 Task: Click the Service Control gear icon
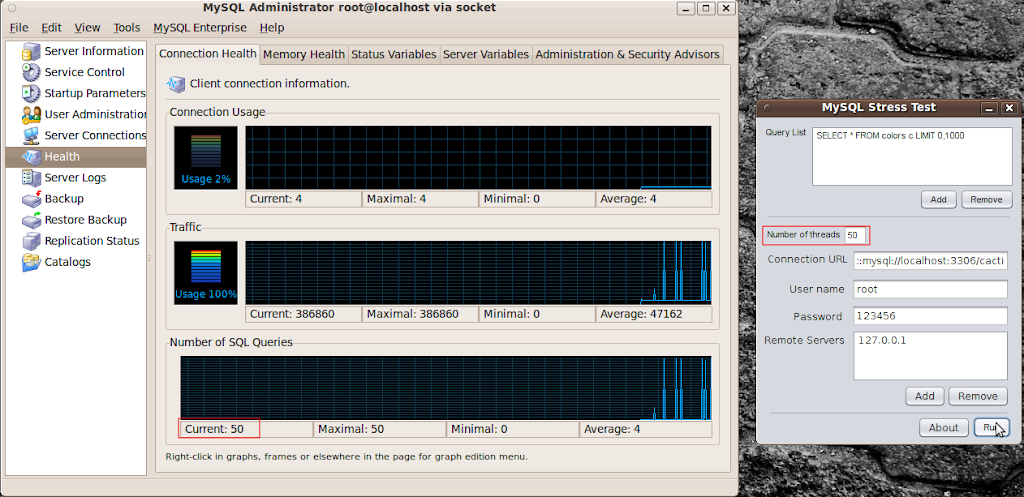coord(31,72)
